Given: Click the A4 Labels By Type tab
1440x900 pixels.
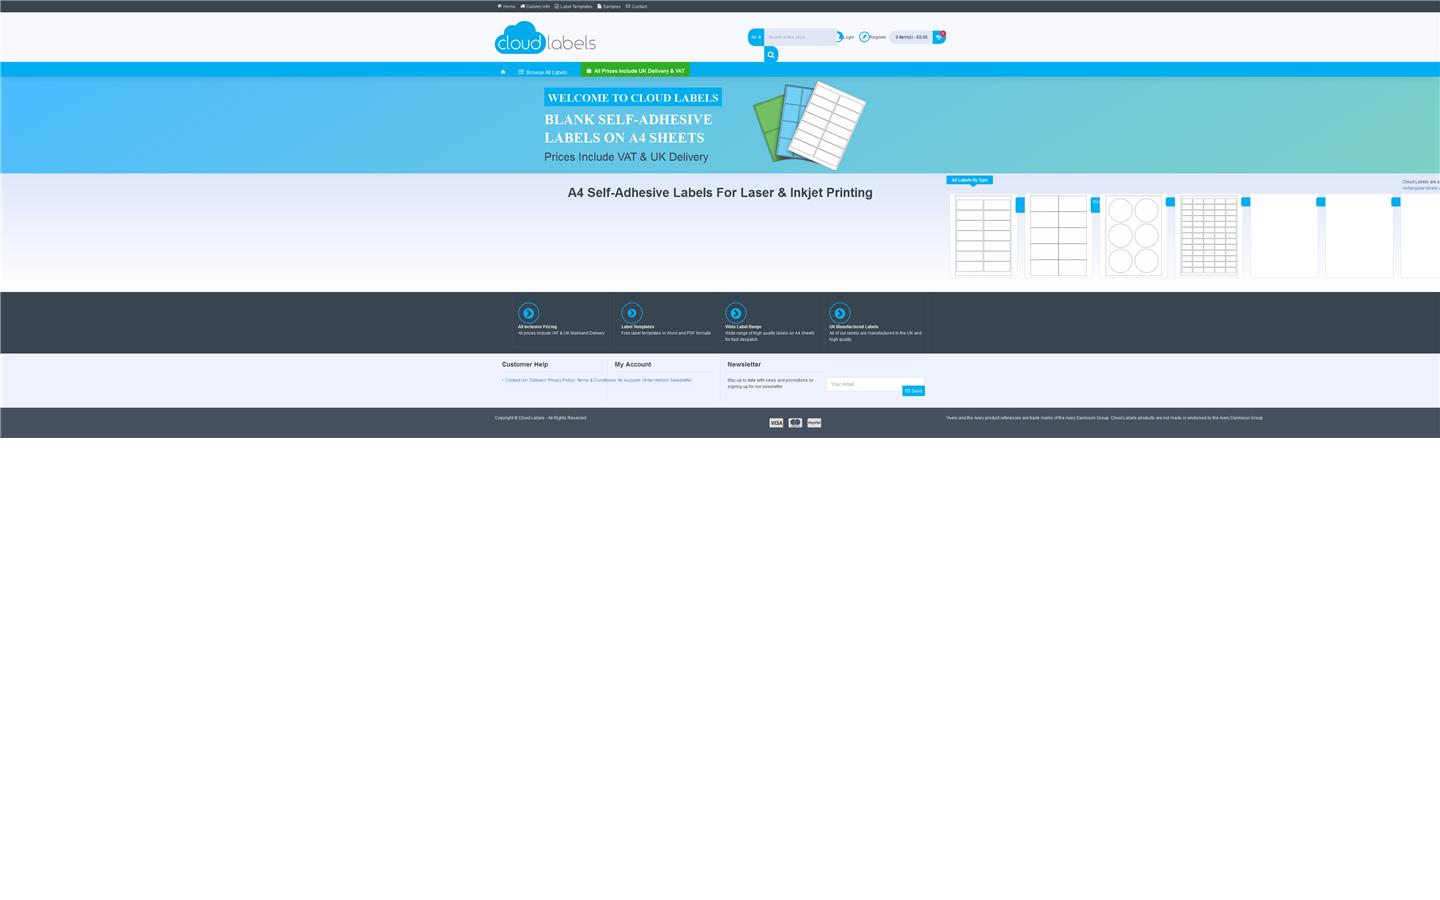Looking at the screenshot, I should pyautogui.click(x=969, y=180).
